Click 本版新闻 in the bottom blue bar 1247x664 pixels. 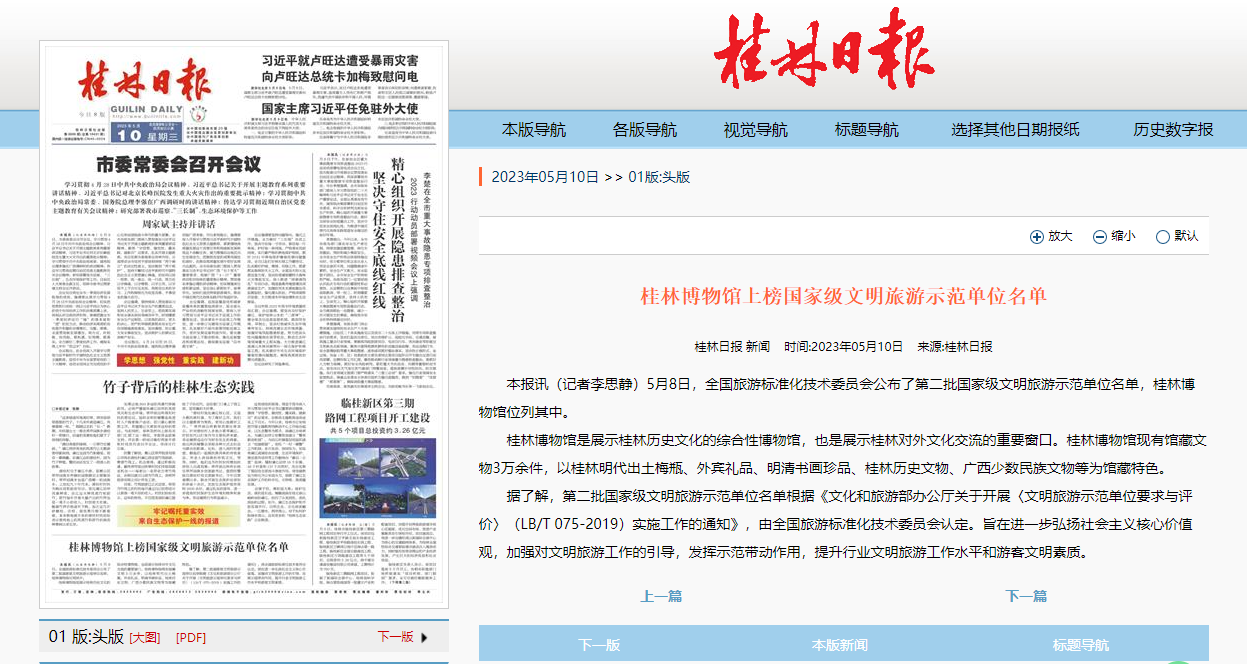click(x=840, y=645)
